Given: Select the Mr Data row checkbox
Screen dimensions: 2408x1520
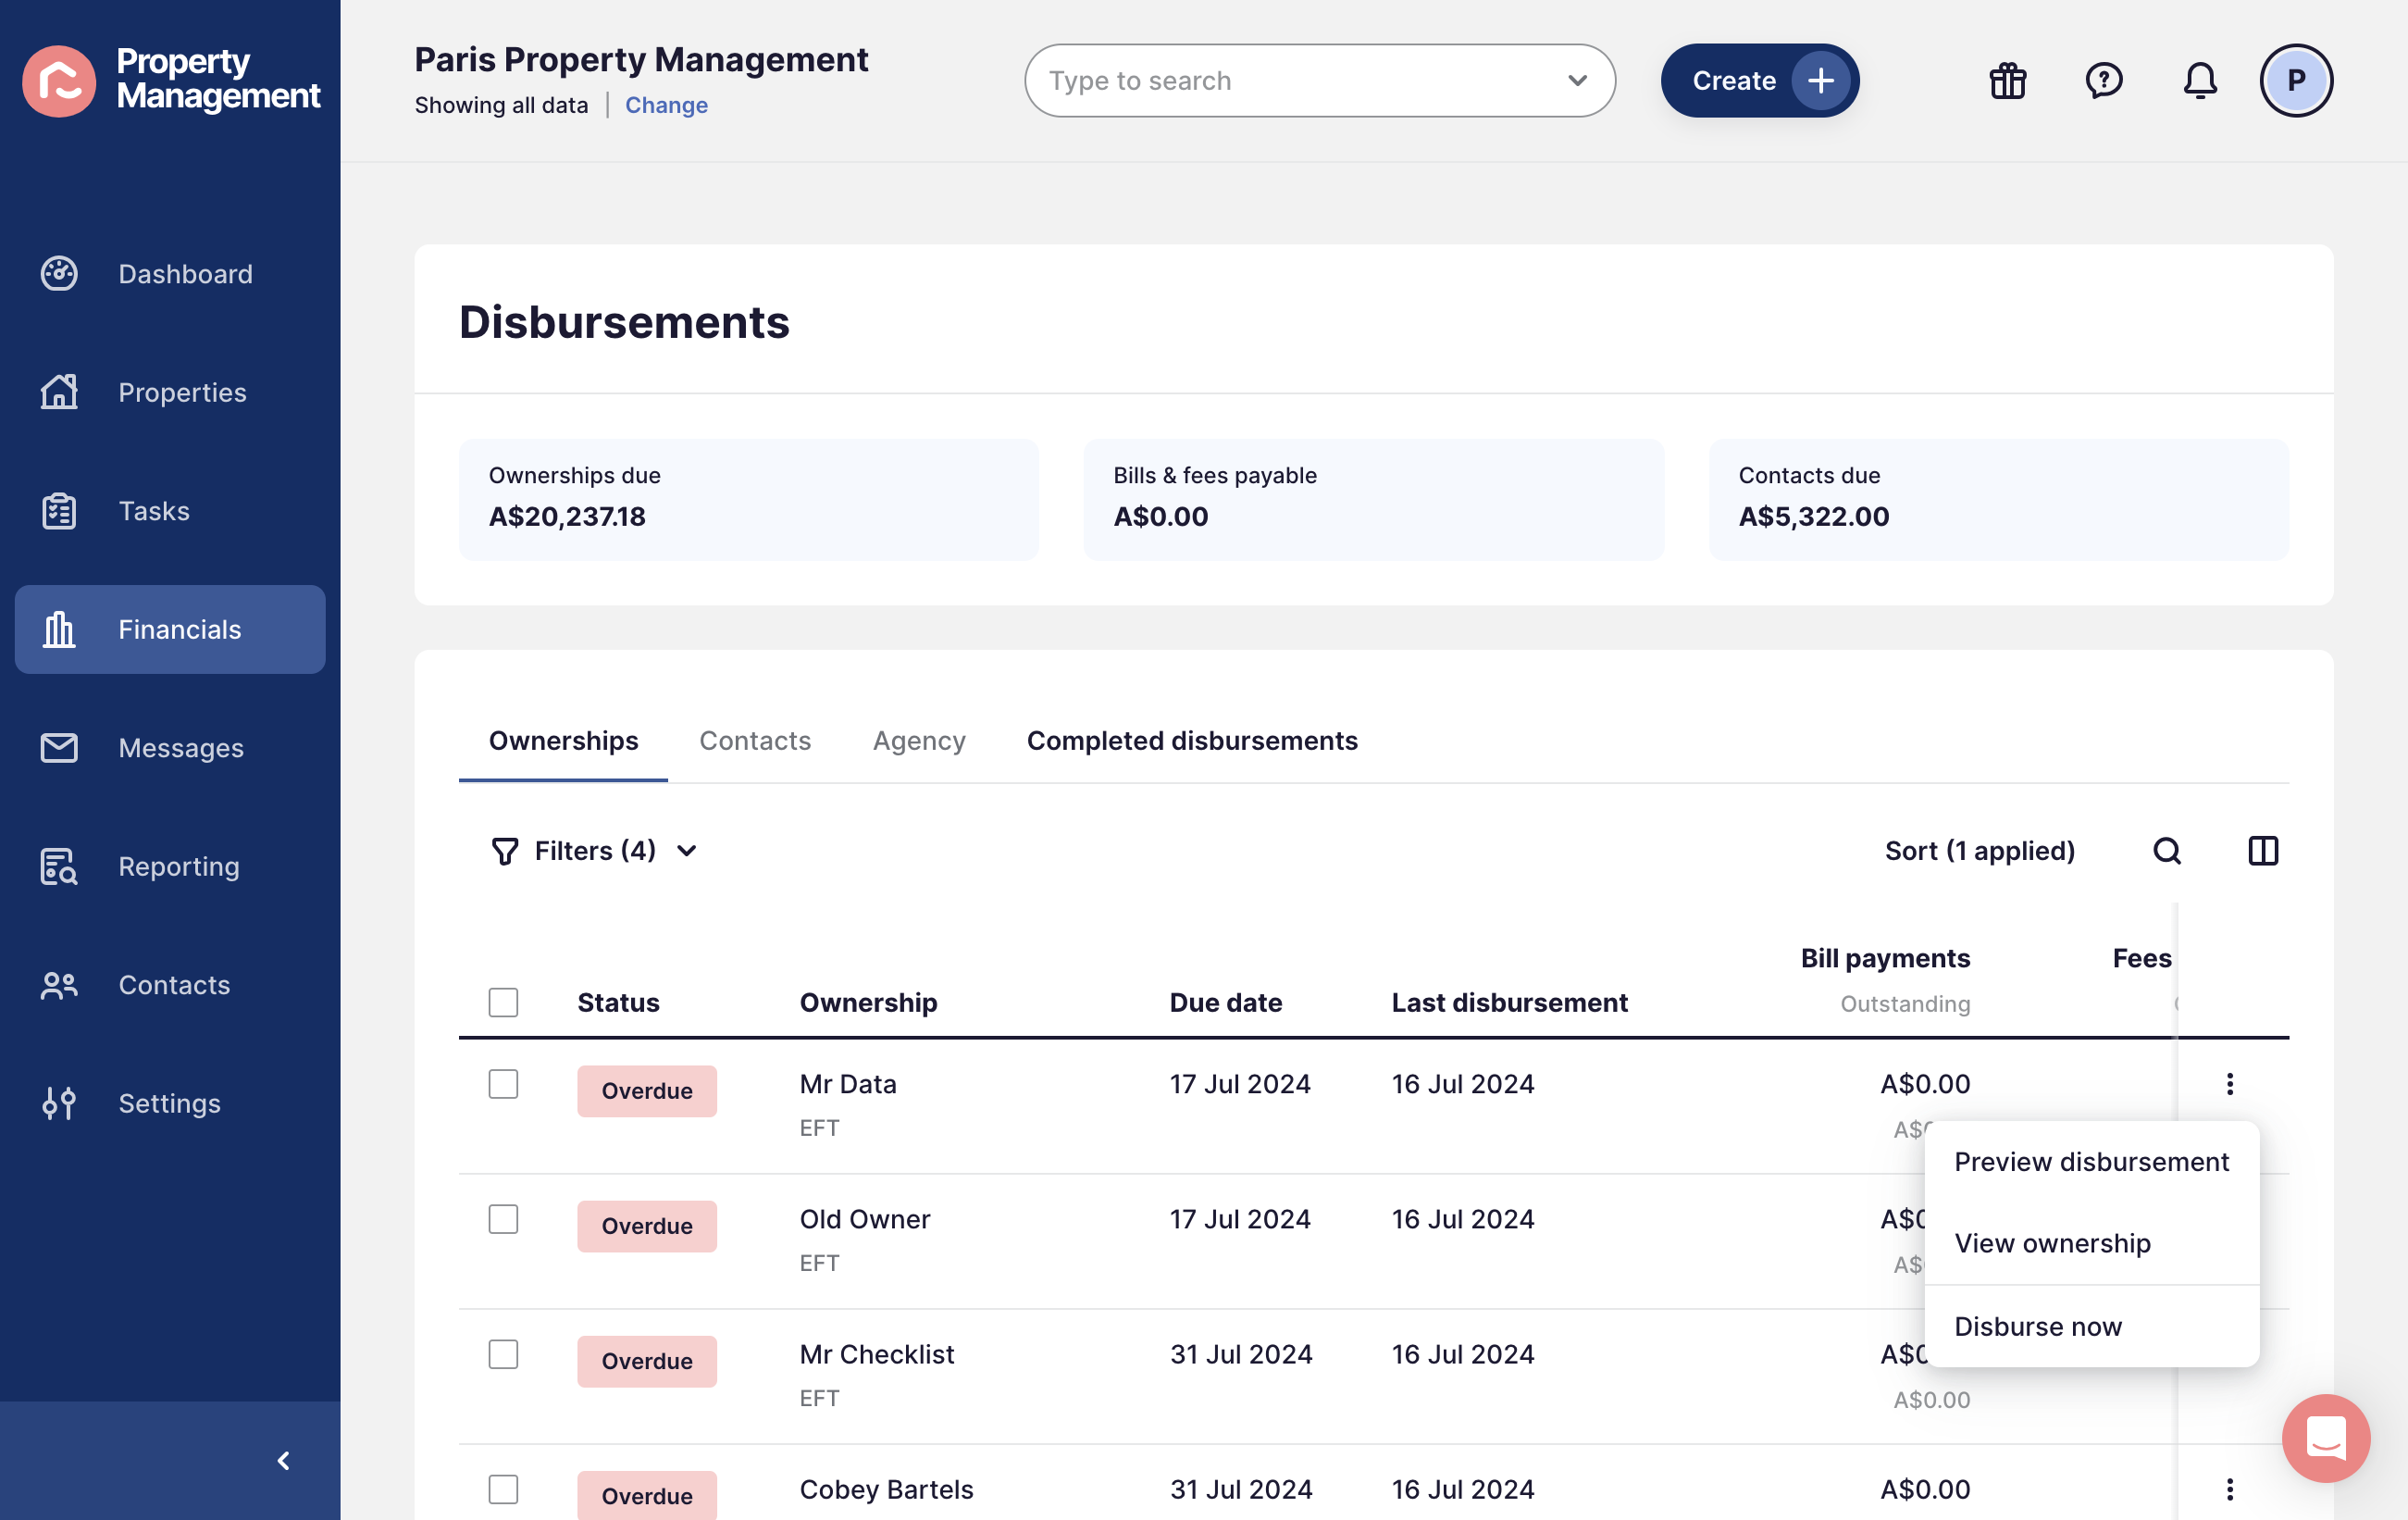Looking at the screenshot, I should pos(503,1084).
